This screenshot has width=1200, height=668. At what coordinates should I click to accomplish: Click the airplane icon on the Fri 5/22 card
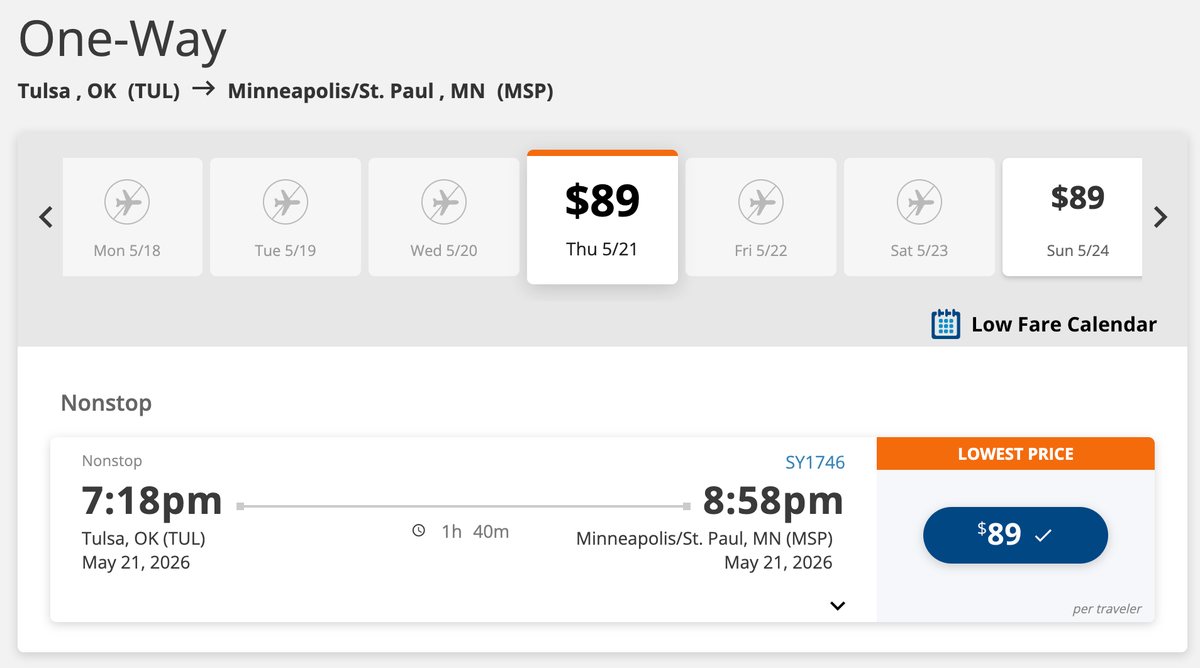coord(760,201)
